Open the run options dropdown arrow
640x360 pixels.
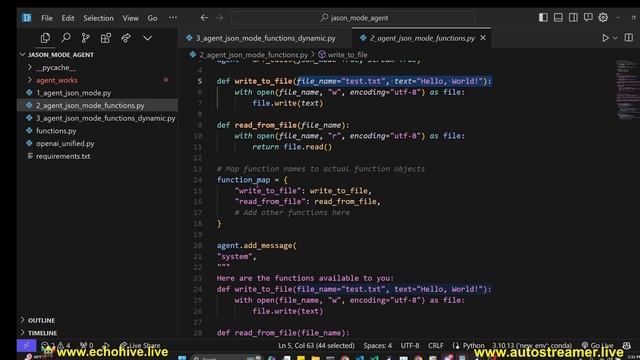(x=615, y=38)
